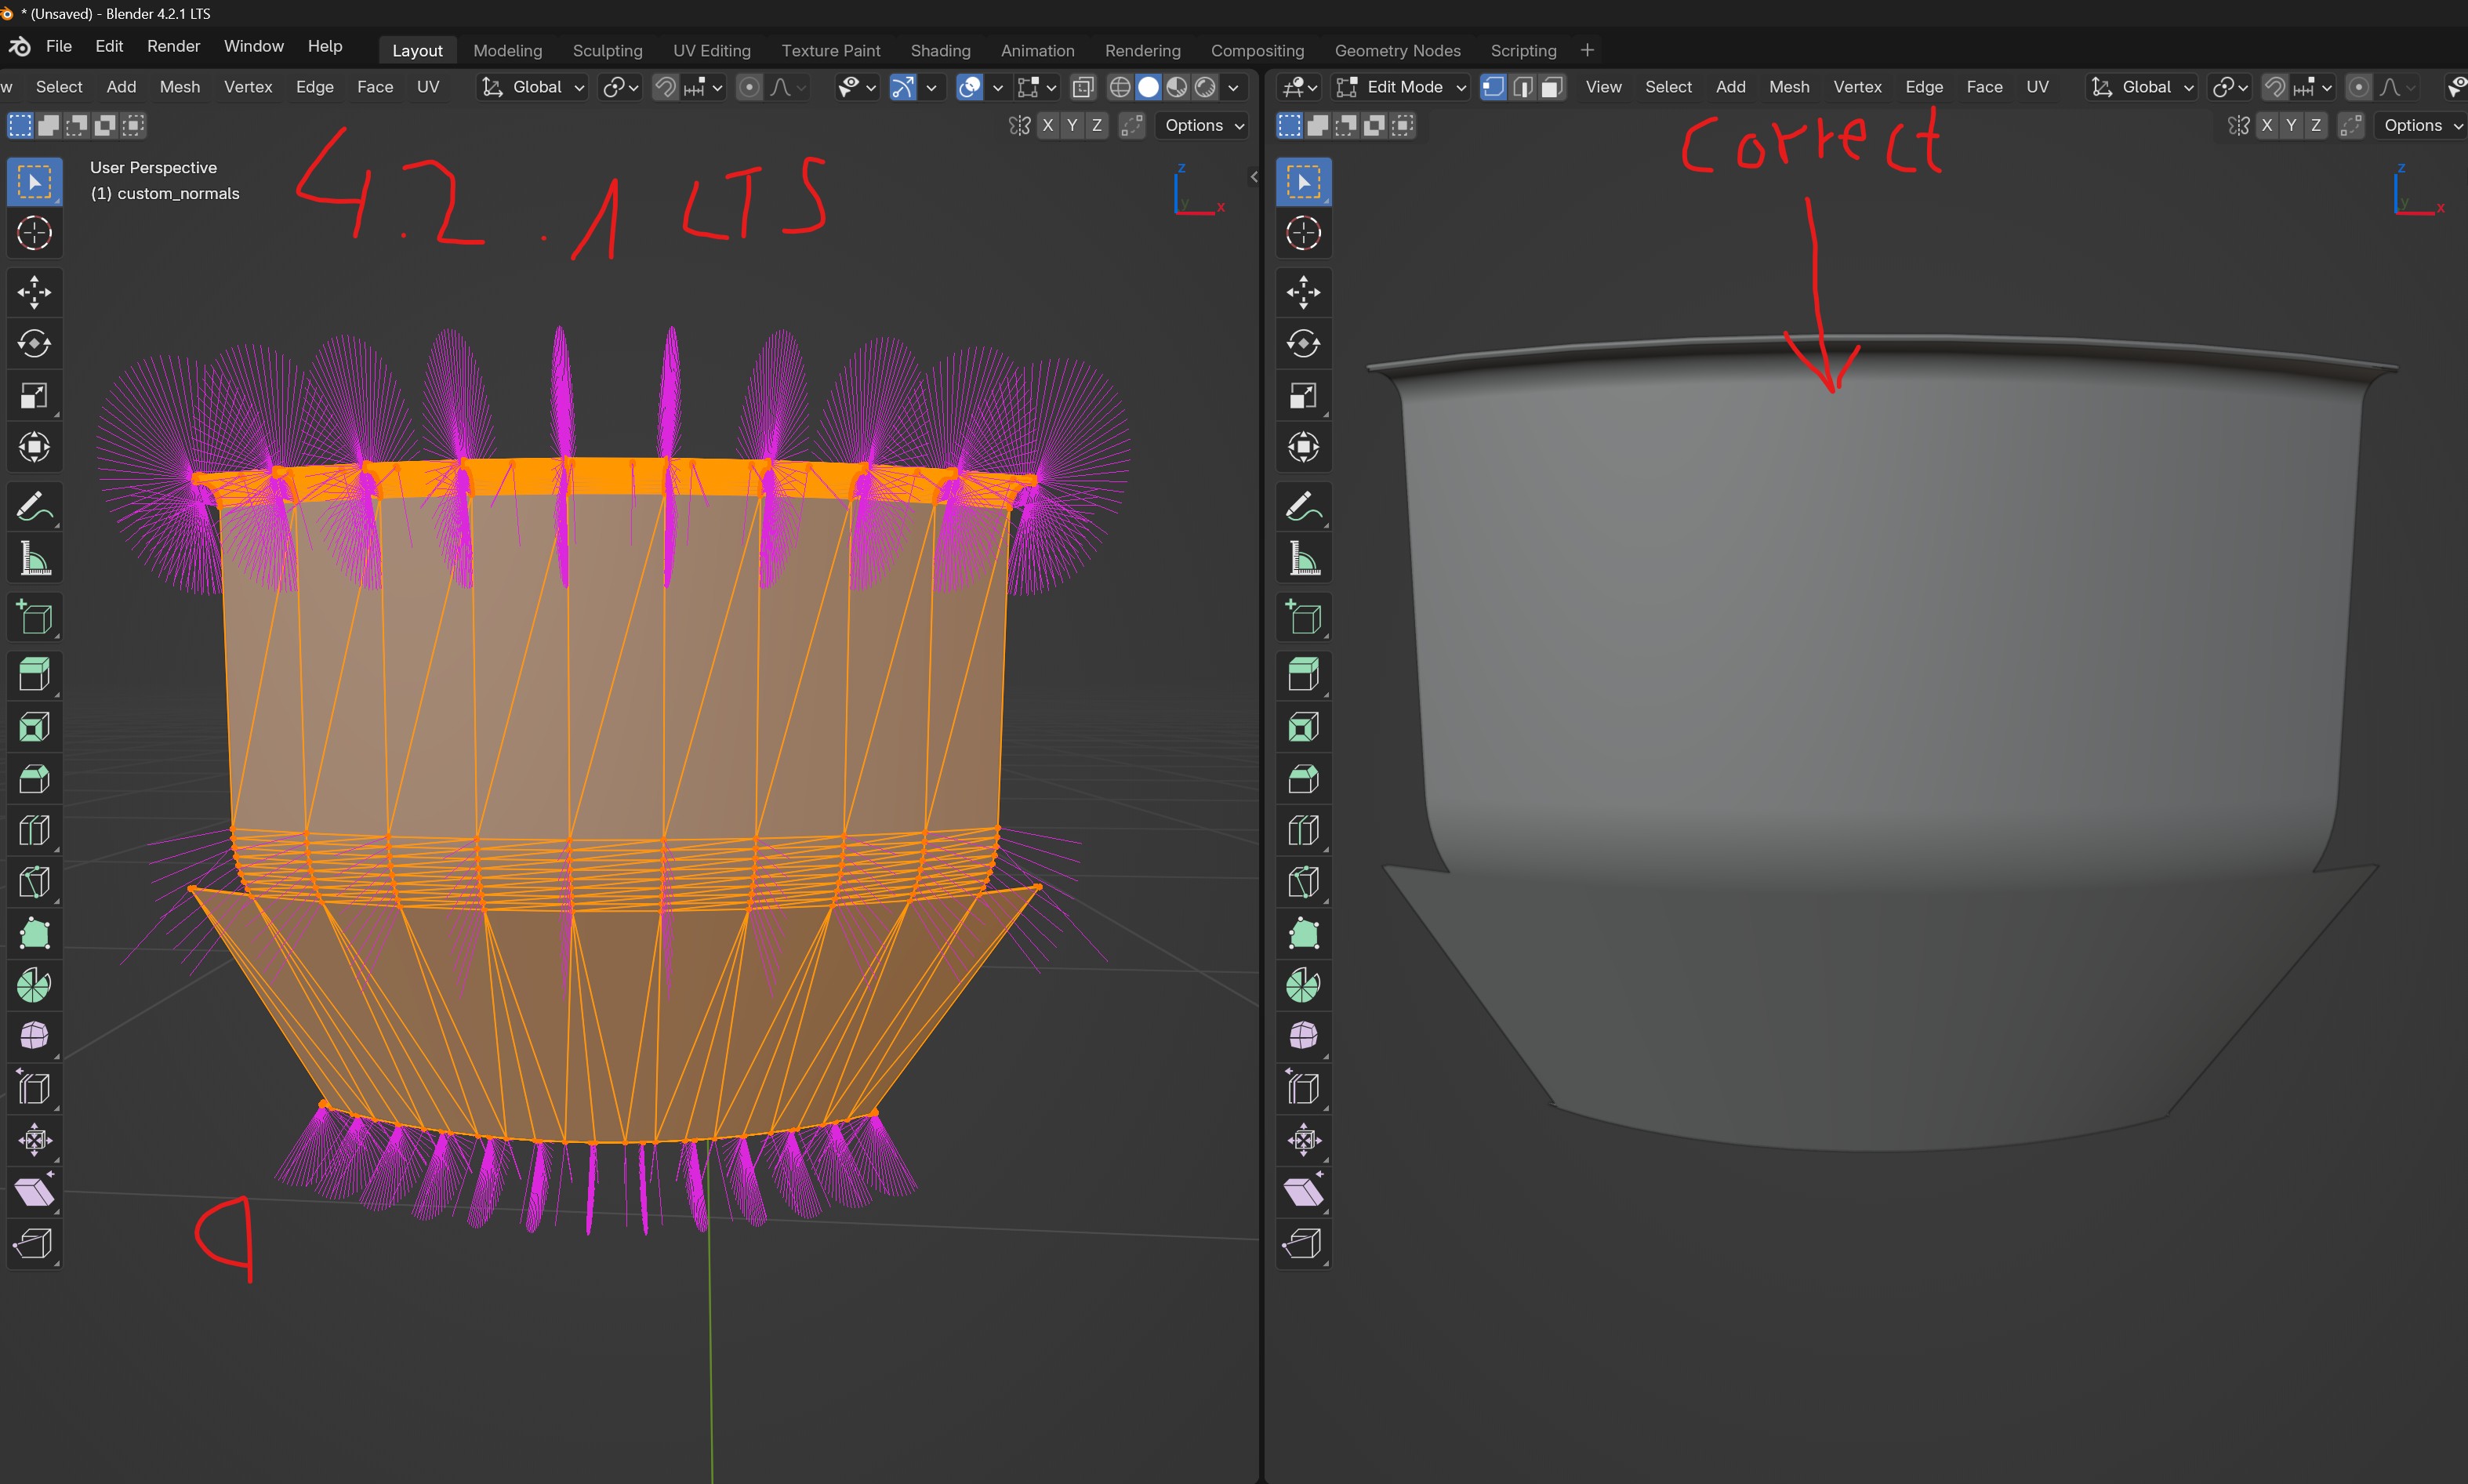Select the Rotate tool in left viewport toolbar
Screen dimensions: 2468x1484
[x=34, y=344]
